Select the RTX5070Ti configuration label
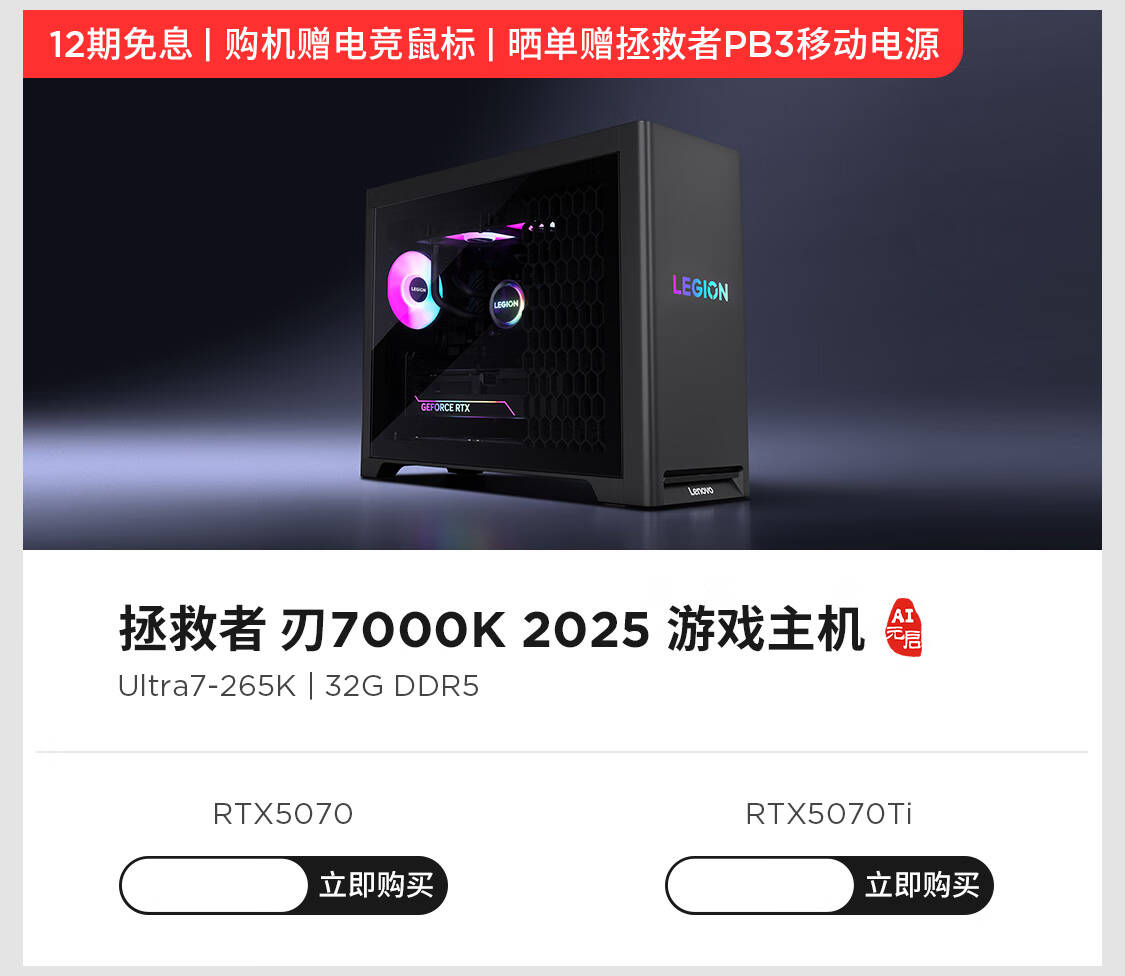1125x976 pixels. click(x=829, y=814)
